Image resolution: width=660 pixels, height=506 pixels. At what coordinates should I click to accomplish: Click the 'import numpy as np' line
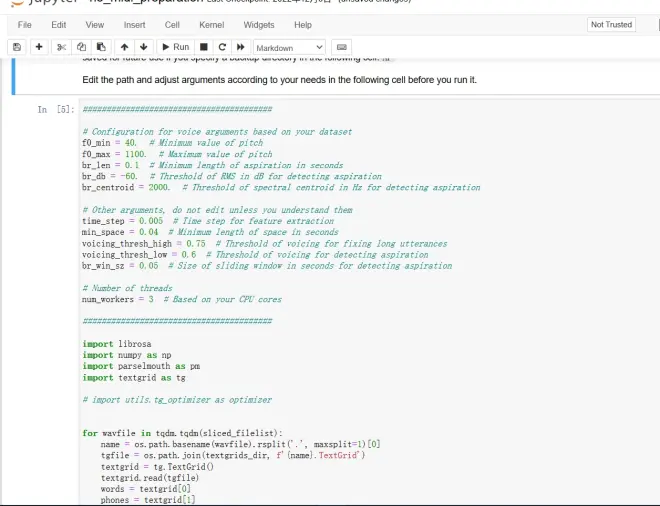pos(127,355)
